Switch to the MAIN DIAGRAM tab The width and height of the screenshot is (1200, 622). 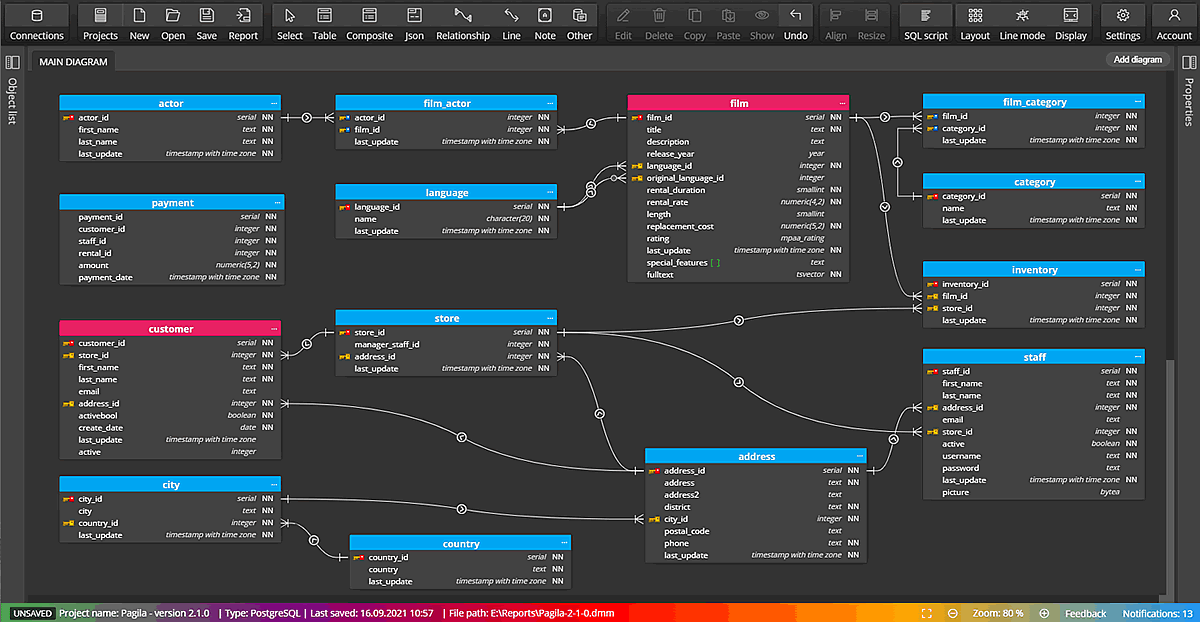[x=73, y=61]
